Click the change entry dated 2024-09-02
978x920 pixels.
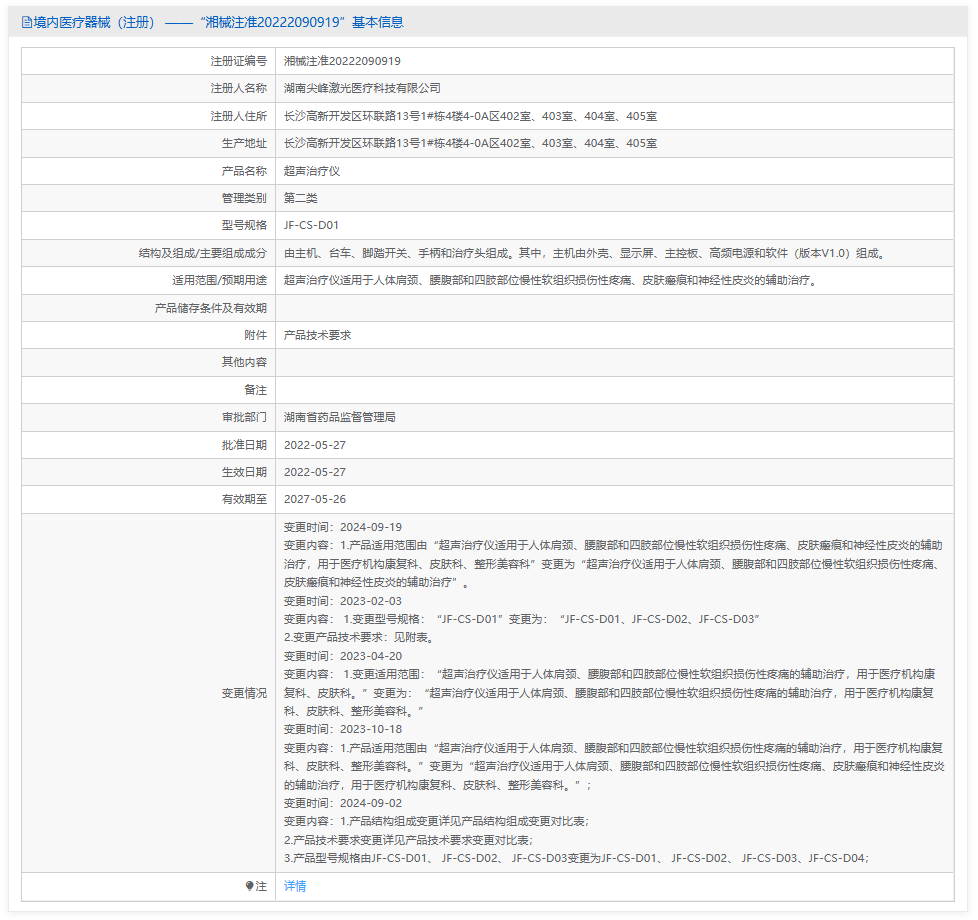[x=342, y=803]
